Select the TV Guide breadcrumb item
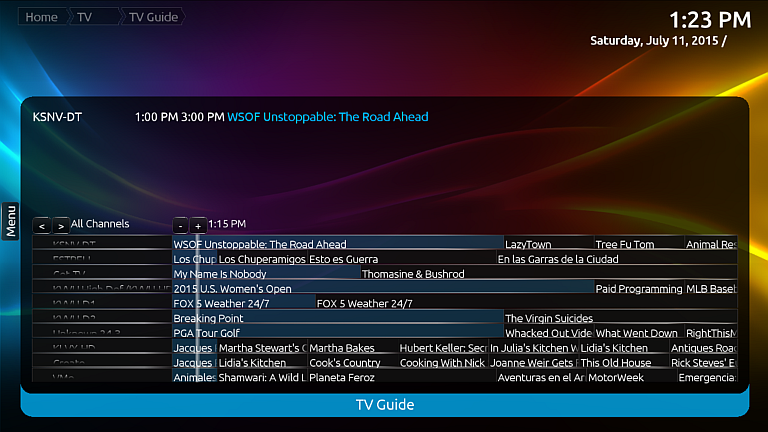This screenshot has width=768, height=432. 153,17
